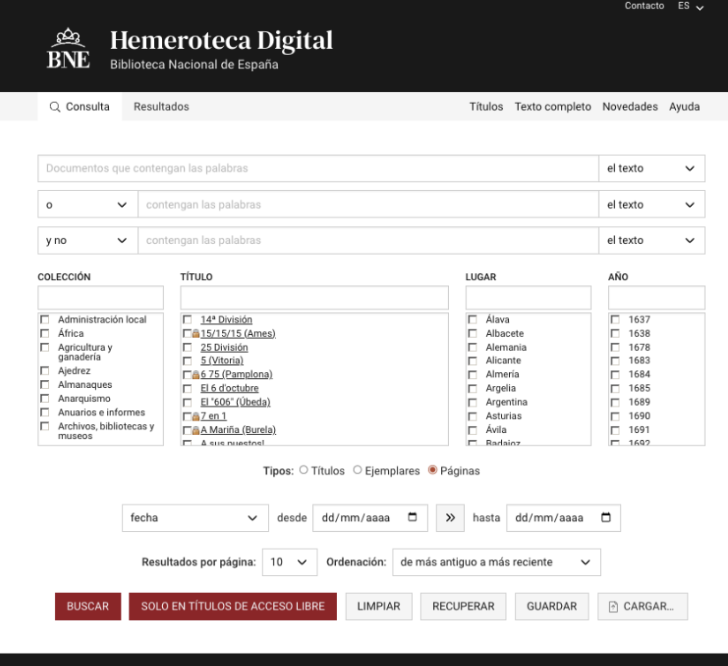Click file icon on the CARGAR button

(x=613, y=607)
